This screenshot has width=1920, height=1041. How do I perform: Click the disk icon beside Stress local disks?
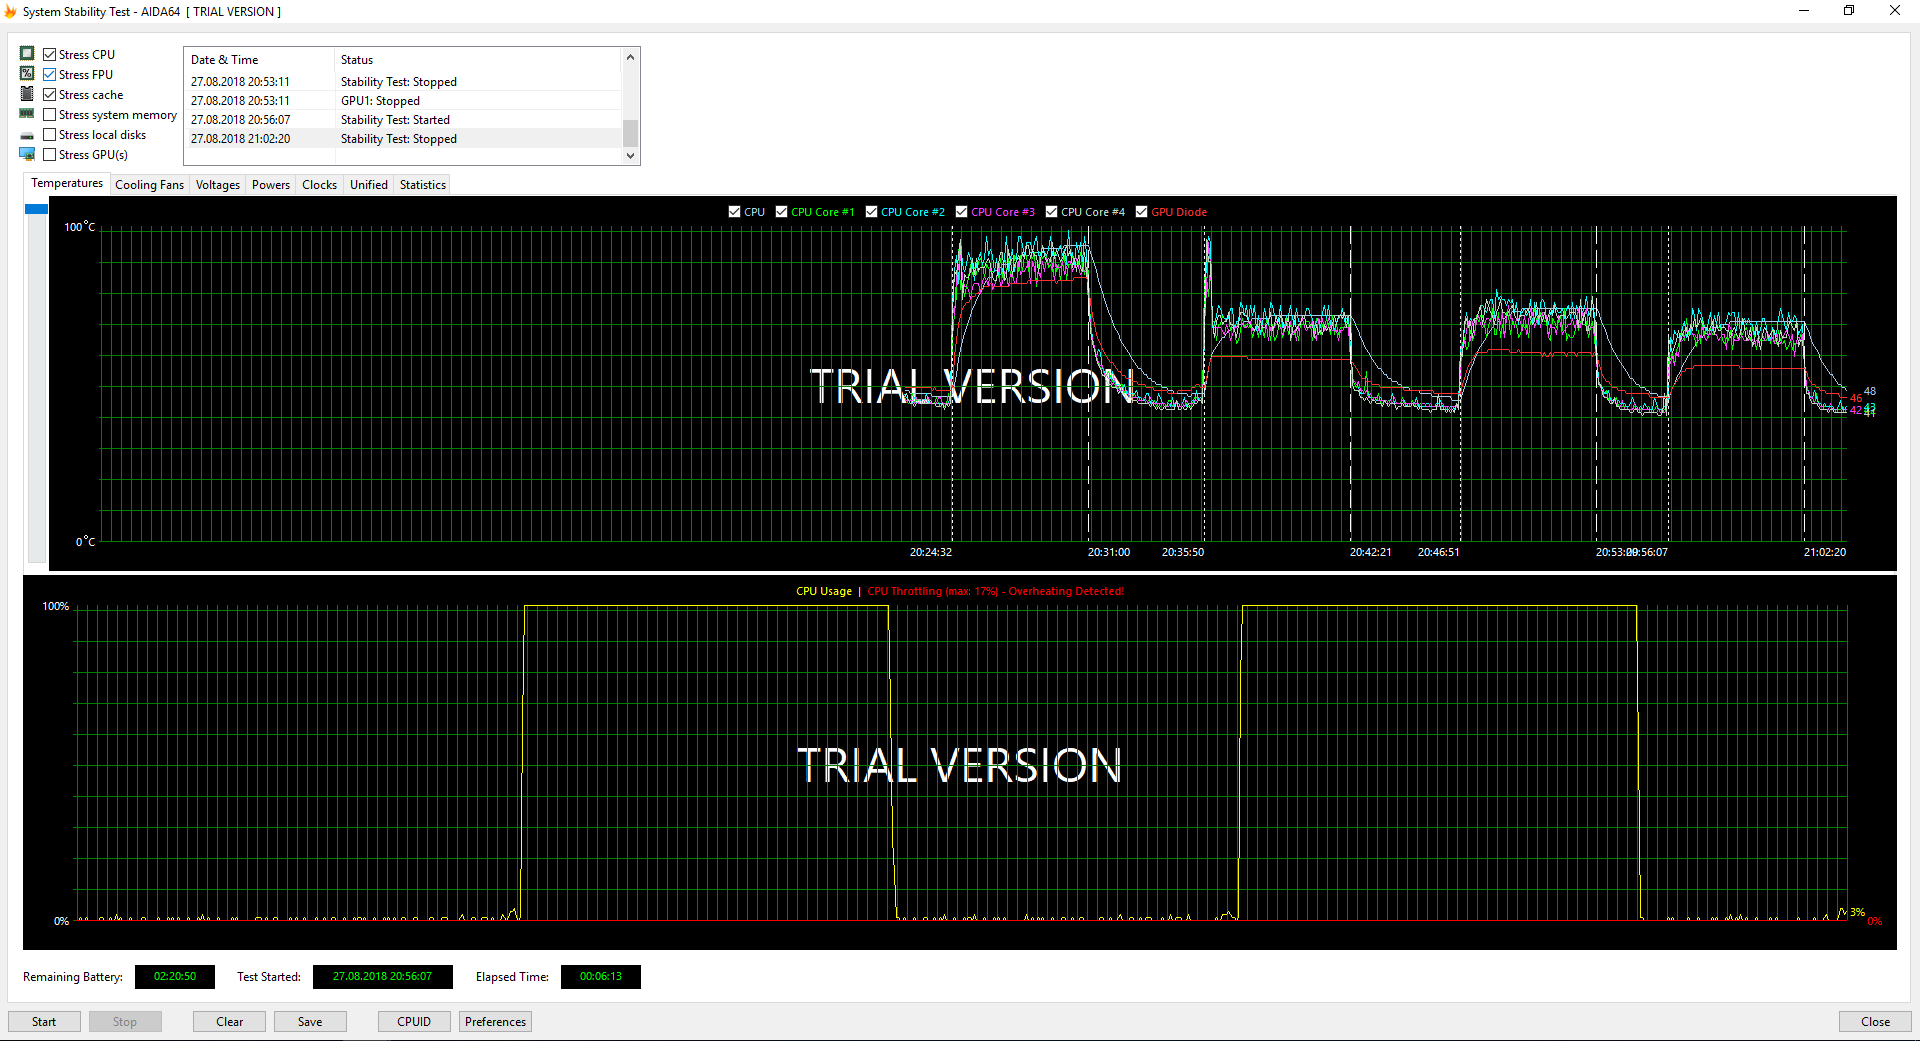click(x=27, y=135)
